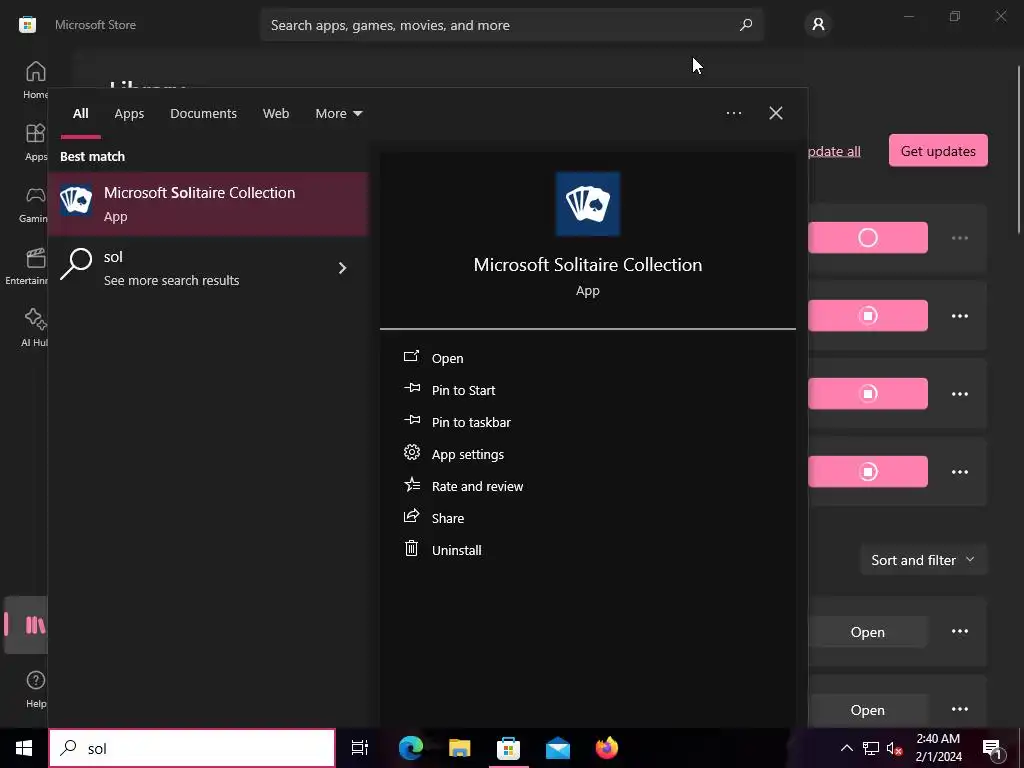Show hidden system tray icons
1024x768 pixels.
(x=846, y=748)
